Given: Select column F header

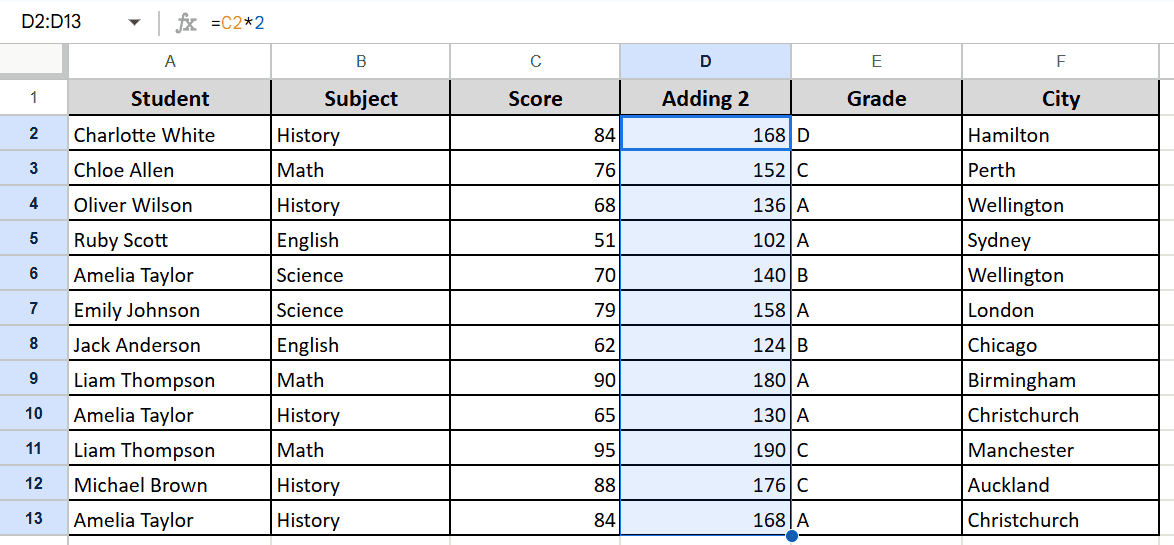Looking at the screenshot, I should pyautogui.click(x=1060, y=61).
